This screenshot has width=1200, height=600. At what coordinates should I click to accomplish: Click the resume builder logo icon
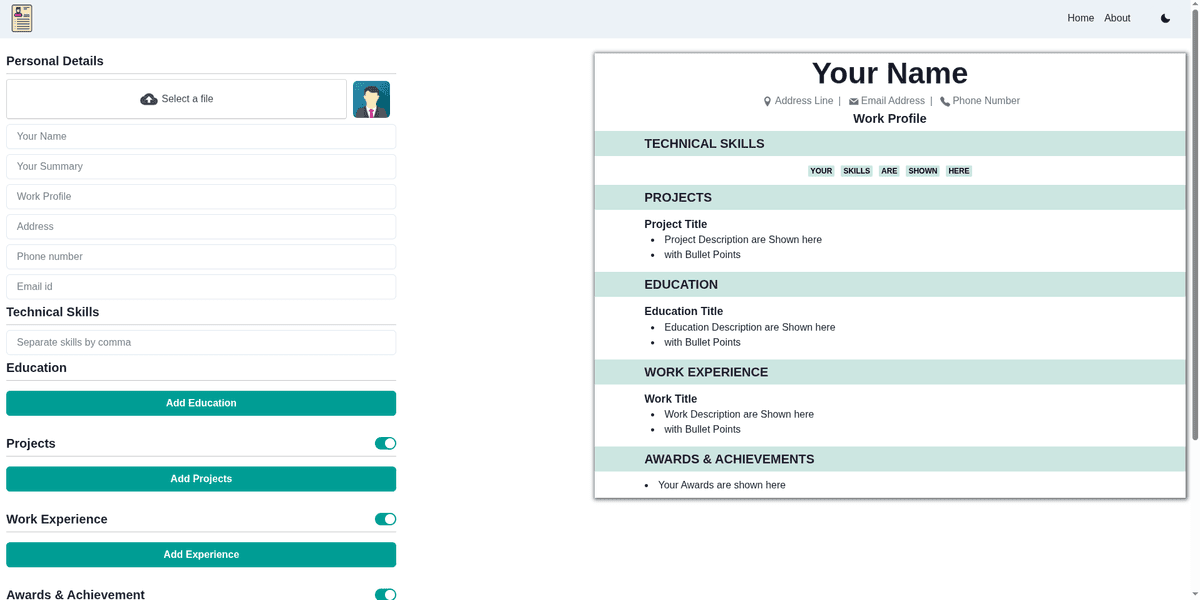point(21,18)
